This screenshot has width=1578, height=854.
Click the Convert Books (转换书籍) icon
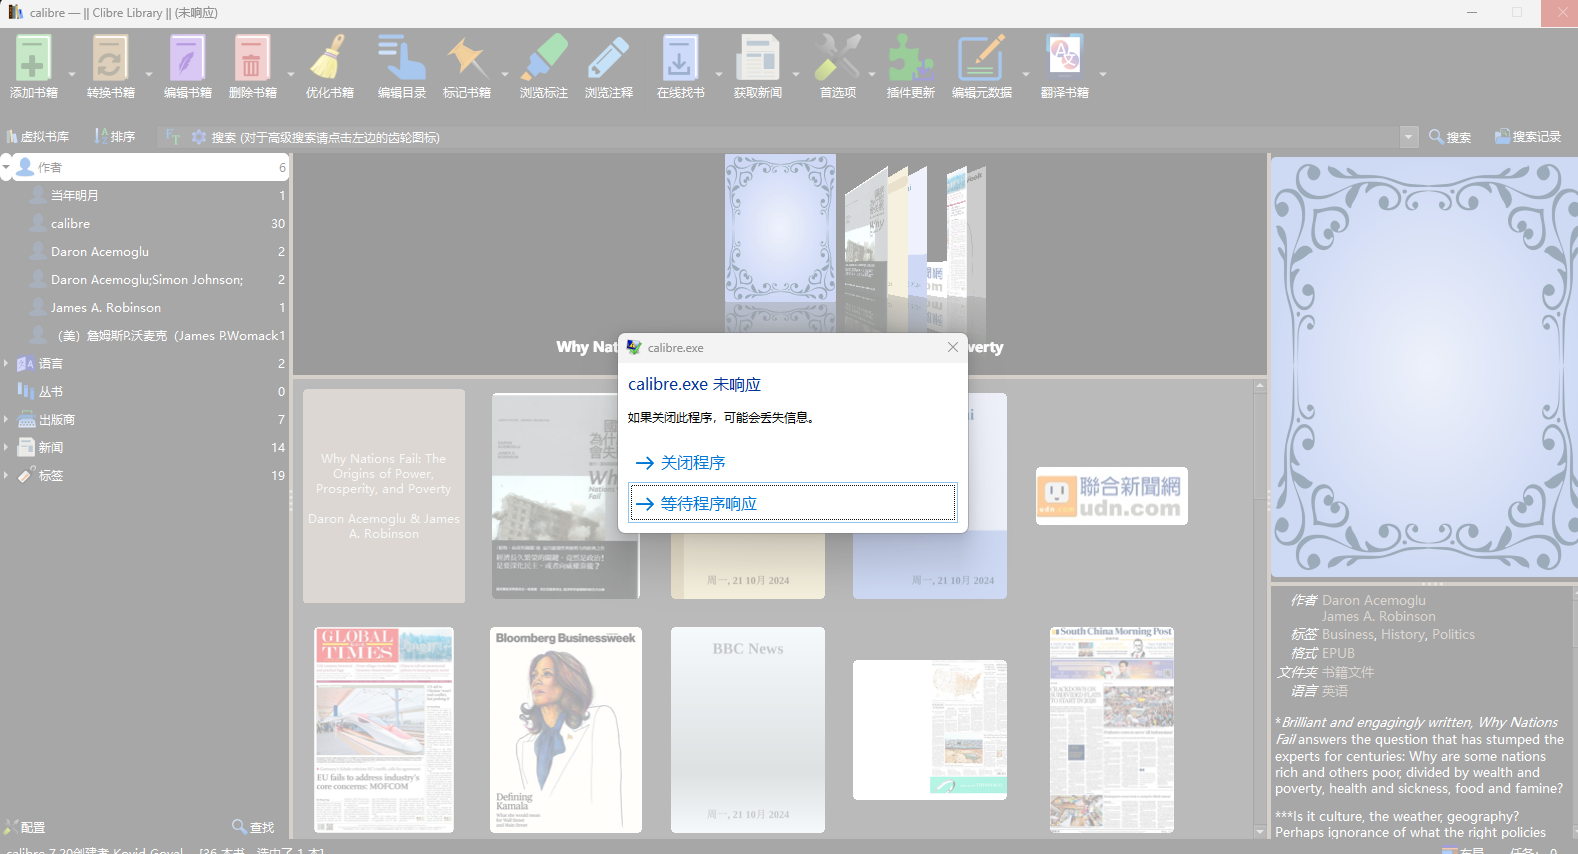click(x=110, y=58)
